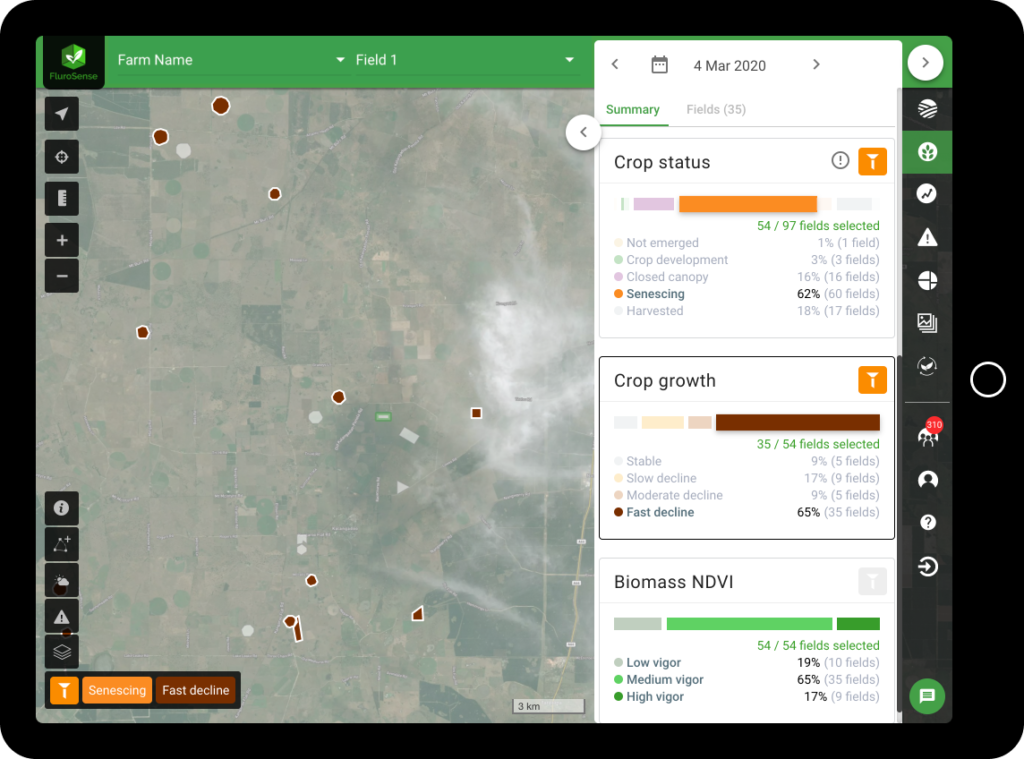1024x759 pixels.
Task: Open the pie chart segments sidebar icon
Action: pos(927,281)
